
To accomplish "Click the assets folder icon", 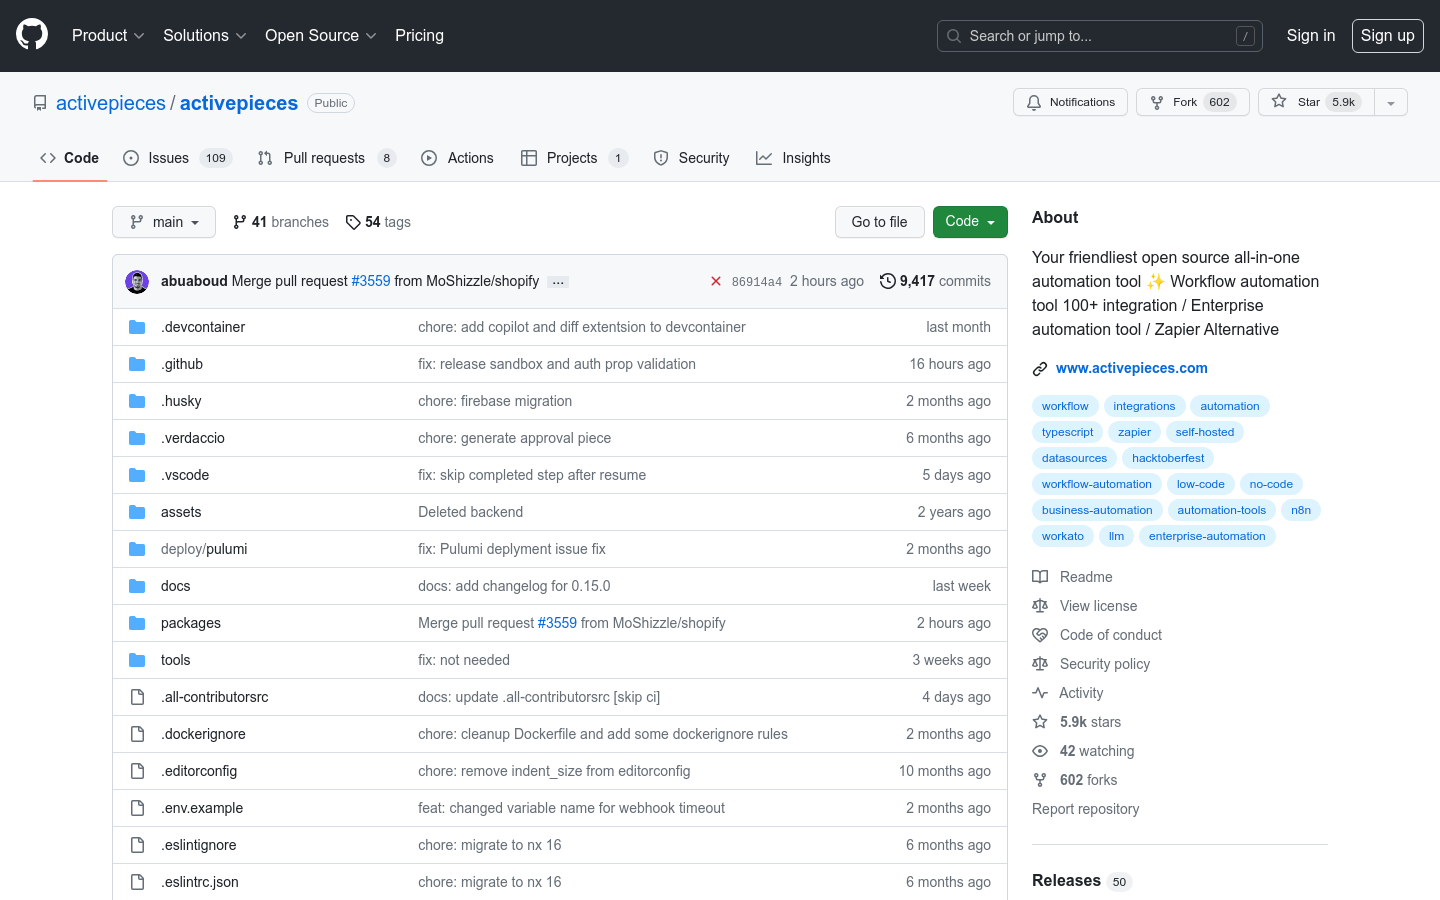I will [137, 512].
